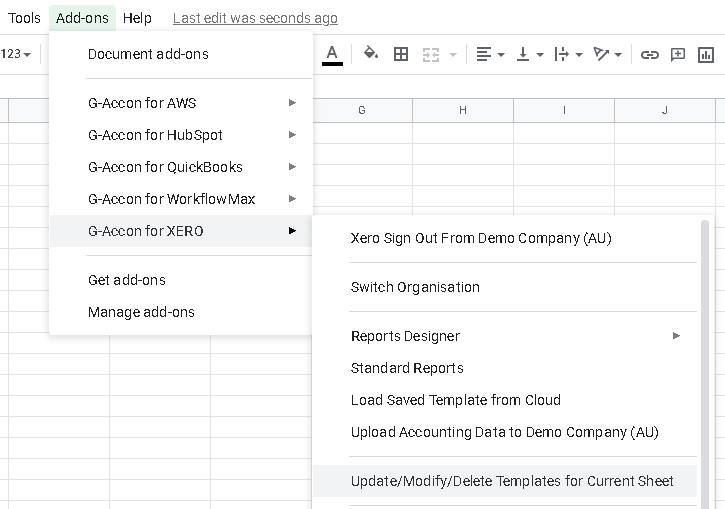The height and width of the screenshot is (509, 725).
Task: Close the Add-ons menu
Action: click(82, 18)
